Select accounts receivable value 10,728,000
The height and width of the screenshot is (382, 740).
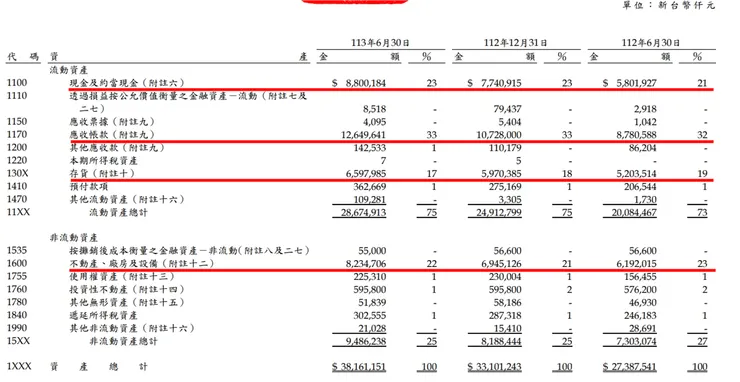tap(499, 135)
